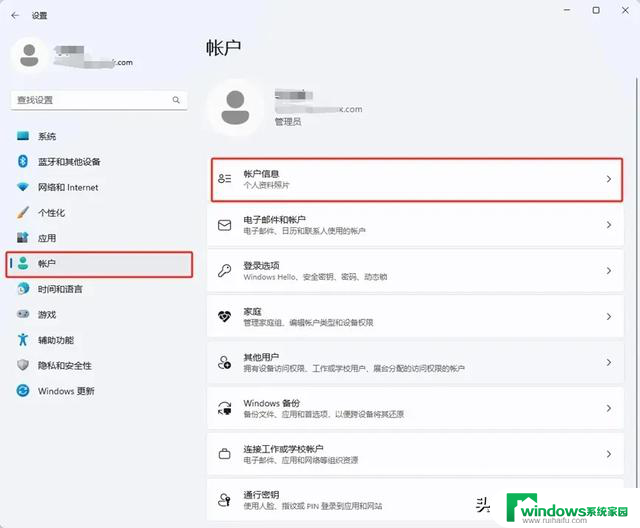Click the 帐户 person icon in sidebar
The height and width of the screenshot is (528, 640).
click(x=23, y=263)
